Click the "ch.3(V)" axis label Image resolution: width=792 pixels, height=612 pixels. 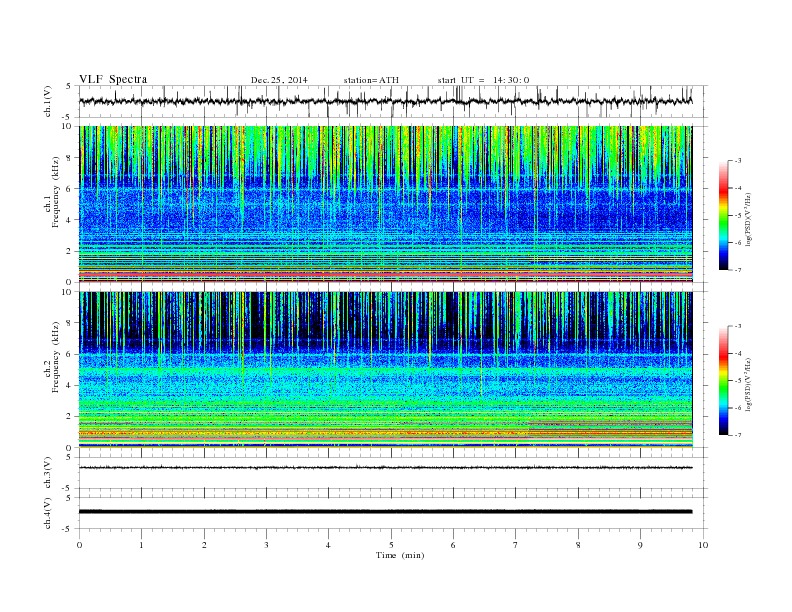pyautogui.click(x=48, y=473)
